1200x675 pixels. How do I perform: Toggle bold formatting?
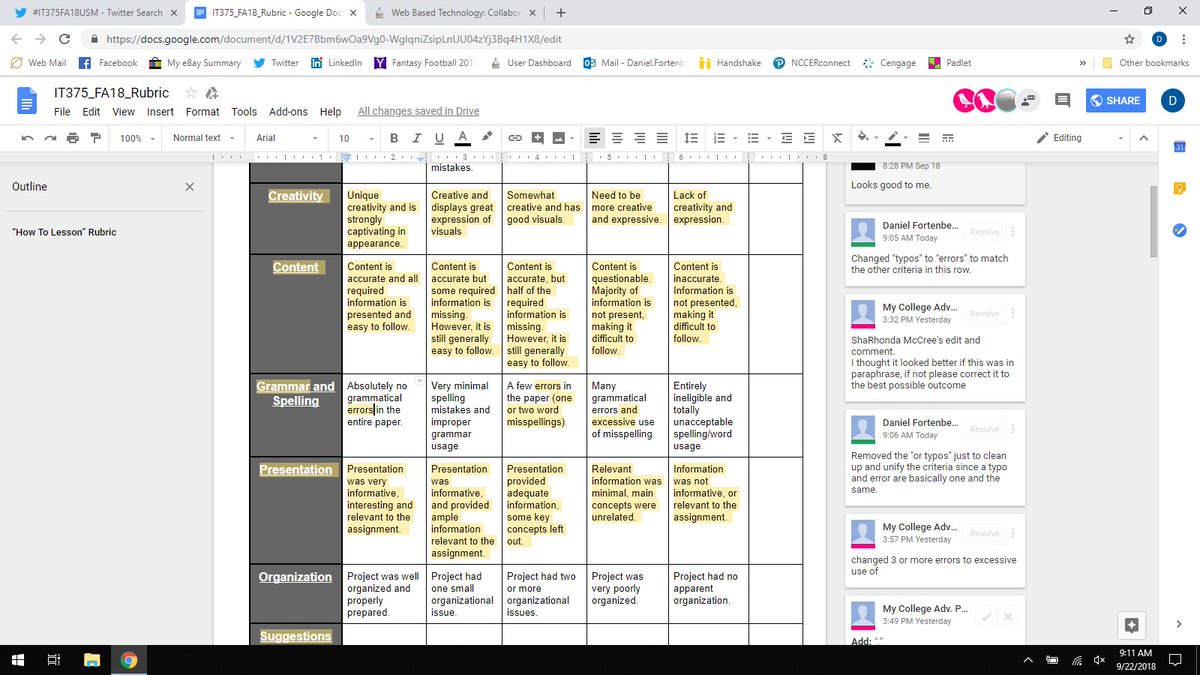(394, 138)
